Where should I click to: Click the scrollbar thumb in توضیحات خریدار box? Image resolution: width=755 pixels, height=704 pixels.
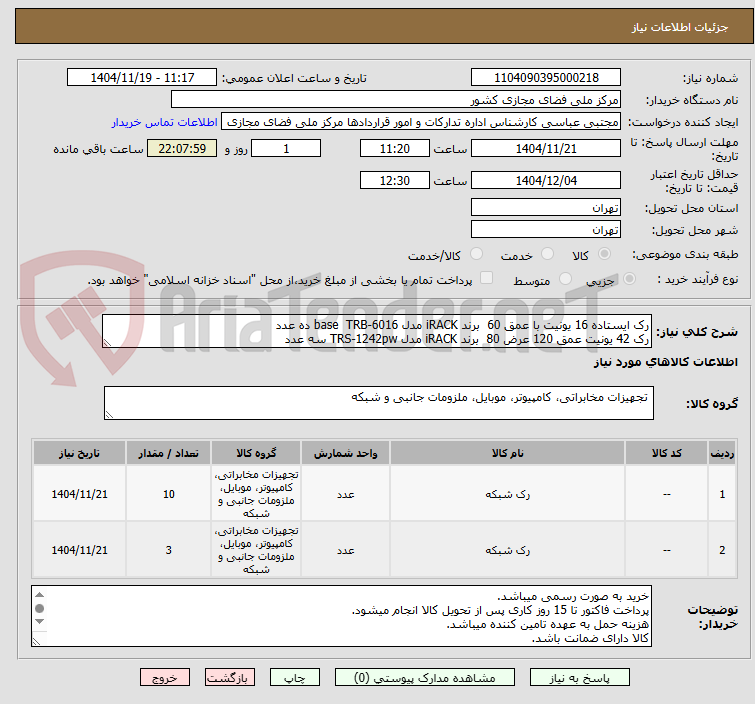point(39,608)
